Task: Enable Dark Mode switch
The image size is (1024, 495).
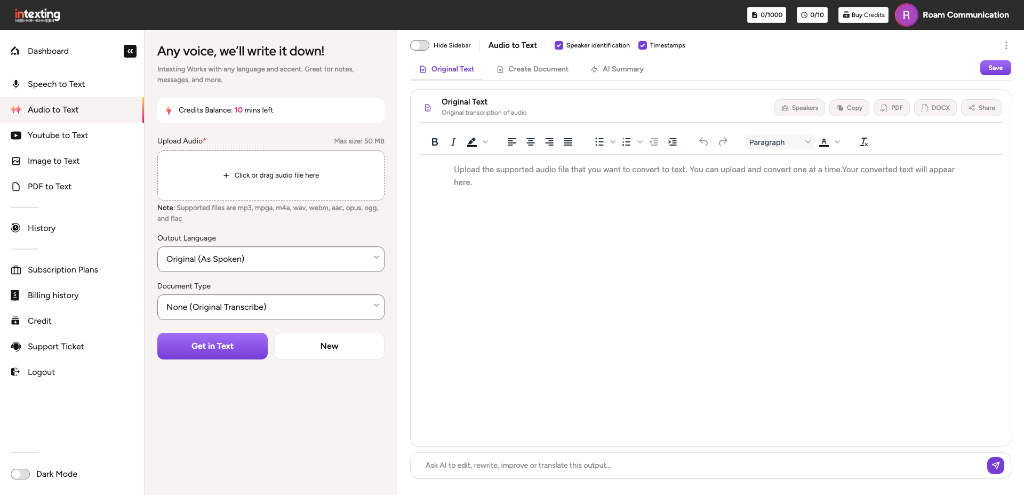Action: (x=20, y=474)
